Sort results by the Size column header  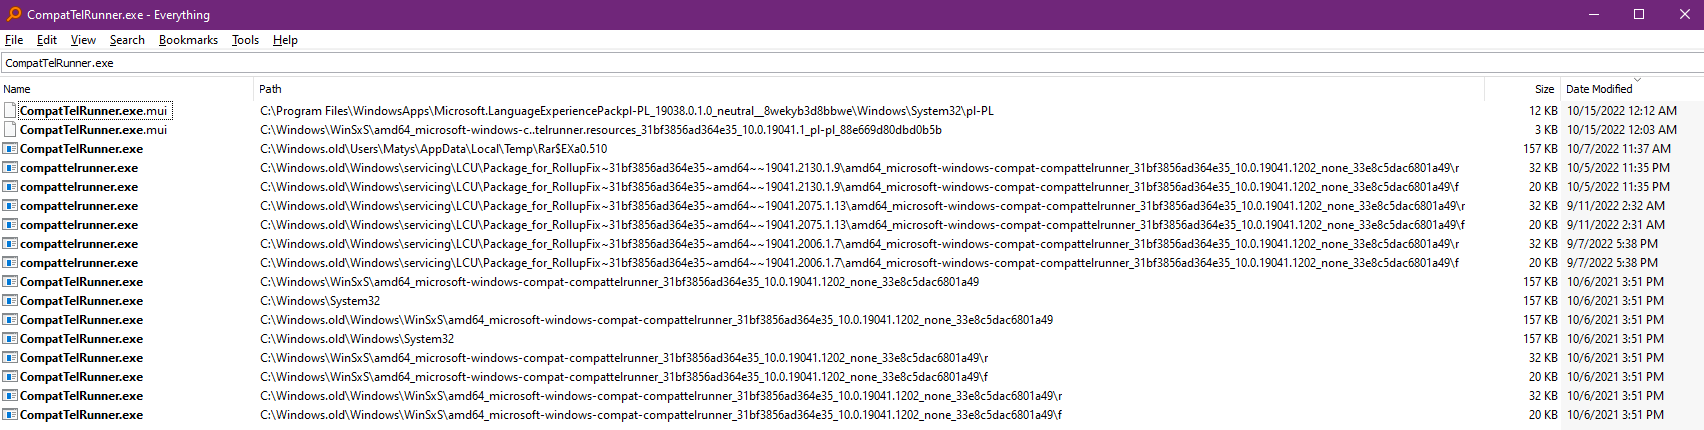pyautogui.click(x=1522, y=89)
